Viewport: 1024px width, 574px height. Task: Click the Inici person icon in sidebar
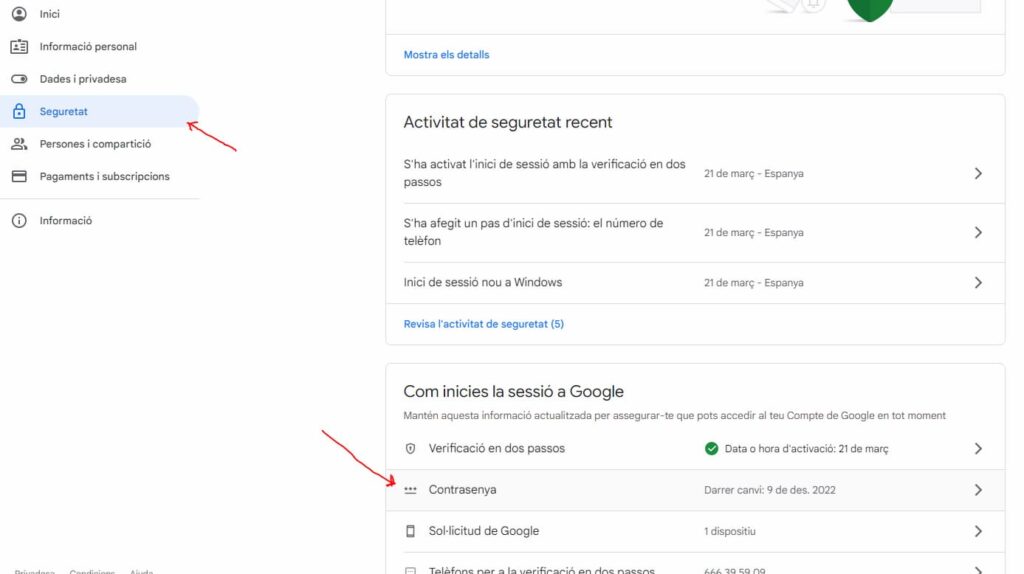(19, 14)
